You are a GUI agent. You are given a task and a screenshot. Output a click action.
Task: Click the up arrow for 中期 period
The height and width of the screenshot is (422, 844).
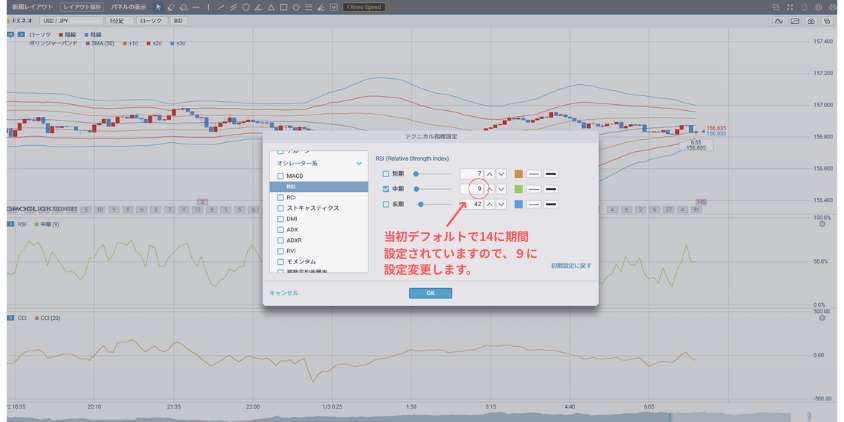(490, 188)
